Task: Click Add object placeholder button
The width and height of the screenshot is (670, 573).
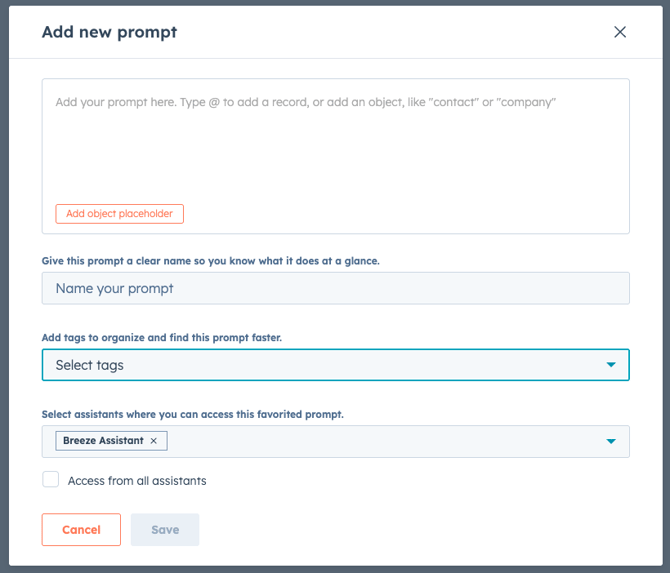Action: [119, 214]
